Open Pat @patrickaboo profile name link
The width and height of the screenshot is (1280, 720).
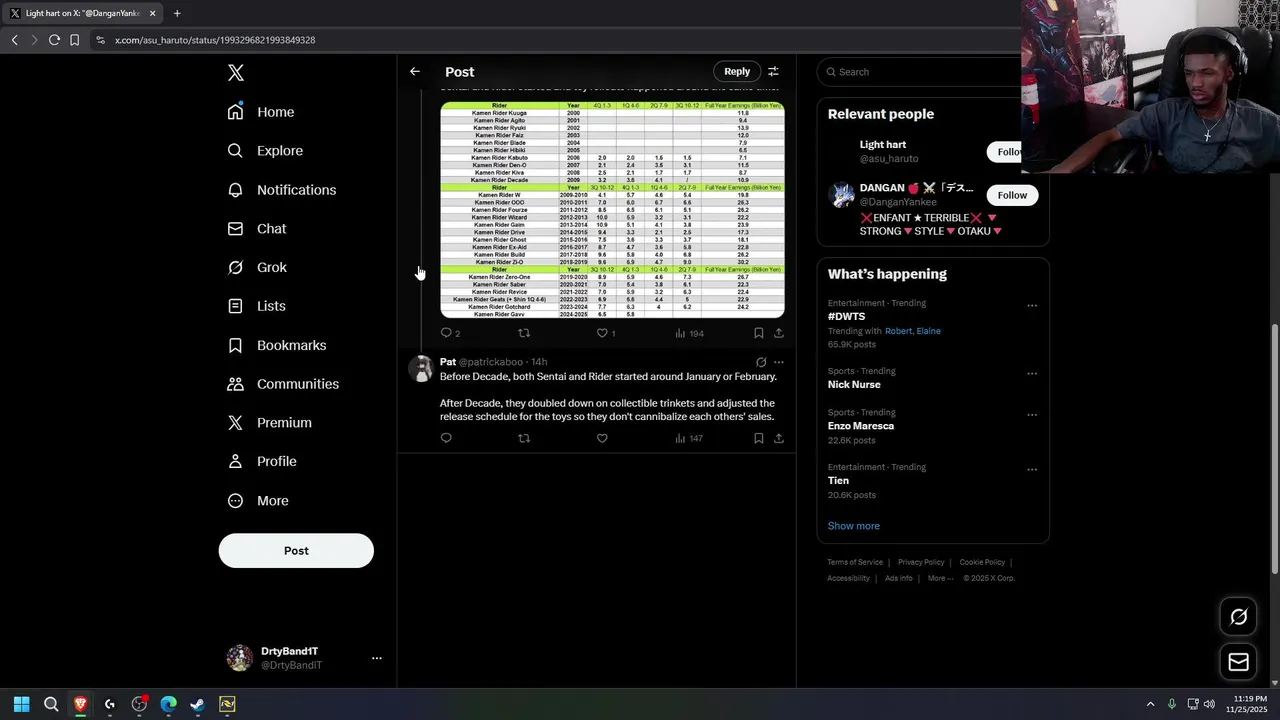click(x=481, y=362)
